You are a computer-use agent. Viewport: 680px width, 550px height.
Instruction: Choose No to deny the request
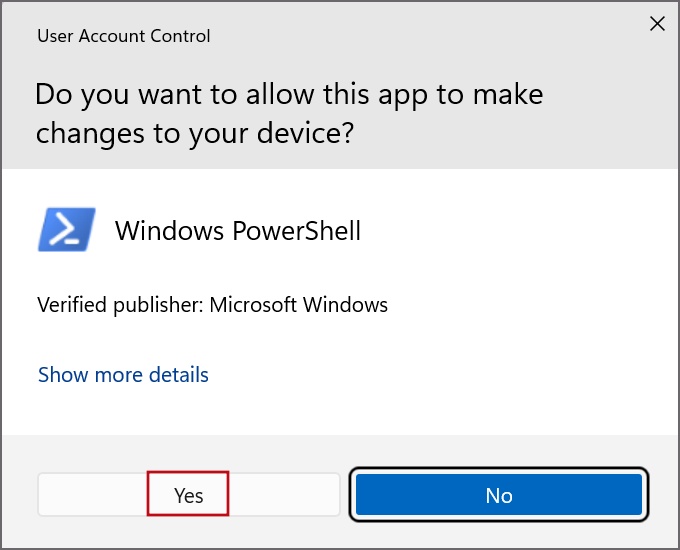499,494
